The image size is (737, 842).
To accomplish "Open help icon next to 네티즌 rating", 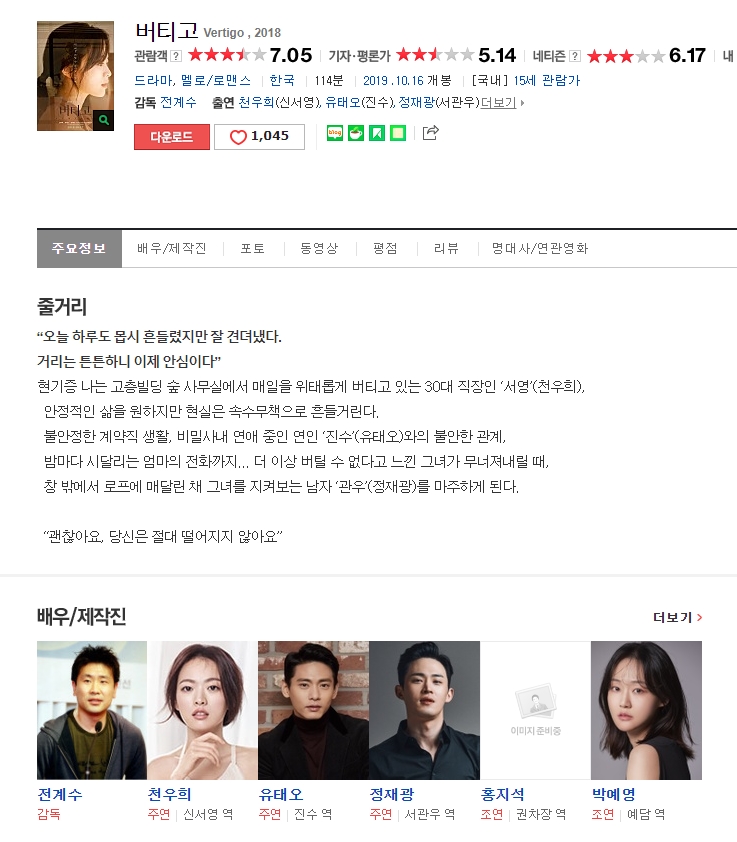I will 575,56.
